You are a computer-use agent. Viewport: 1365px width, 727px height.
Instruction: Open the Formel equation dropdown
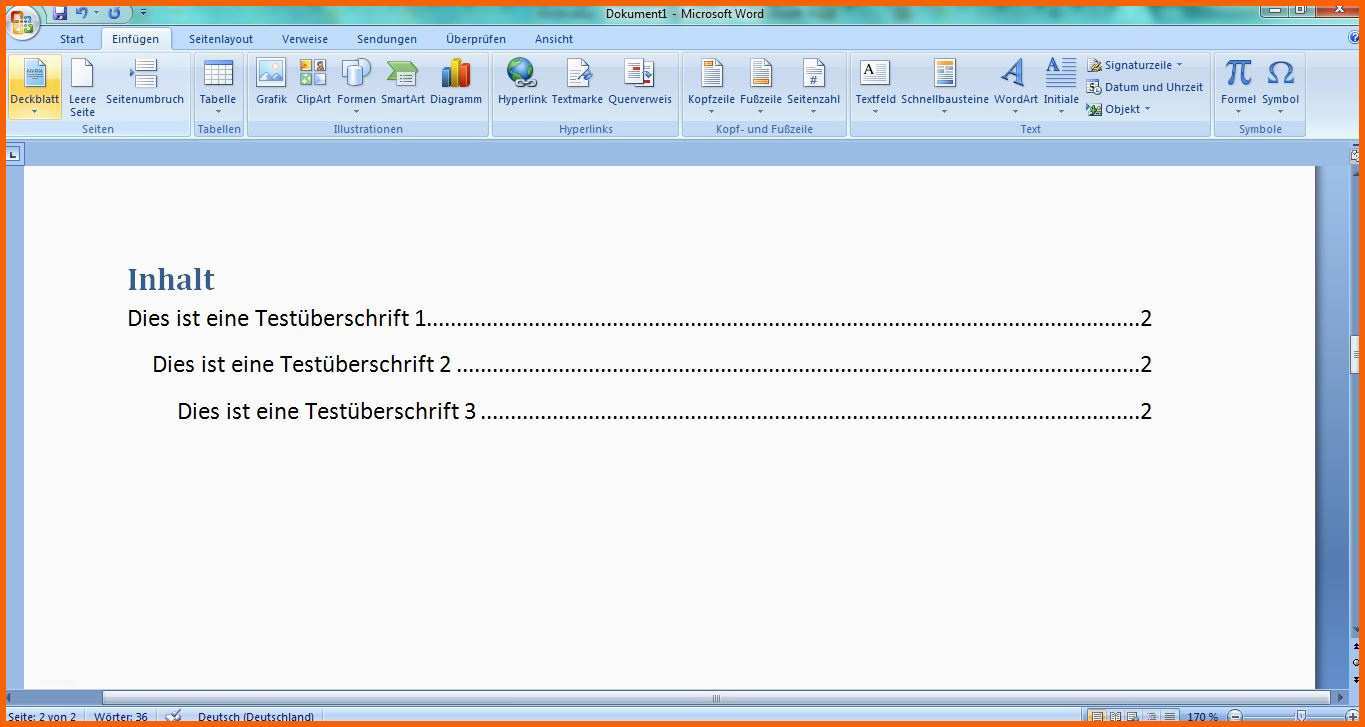1238,87
